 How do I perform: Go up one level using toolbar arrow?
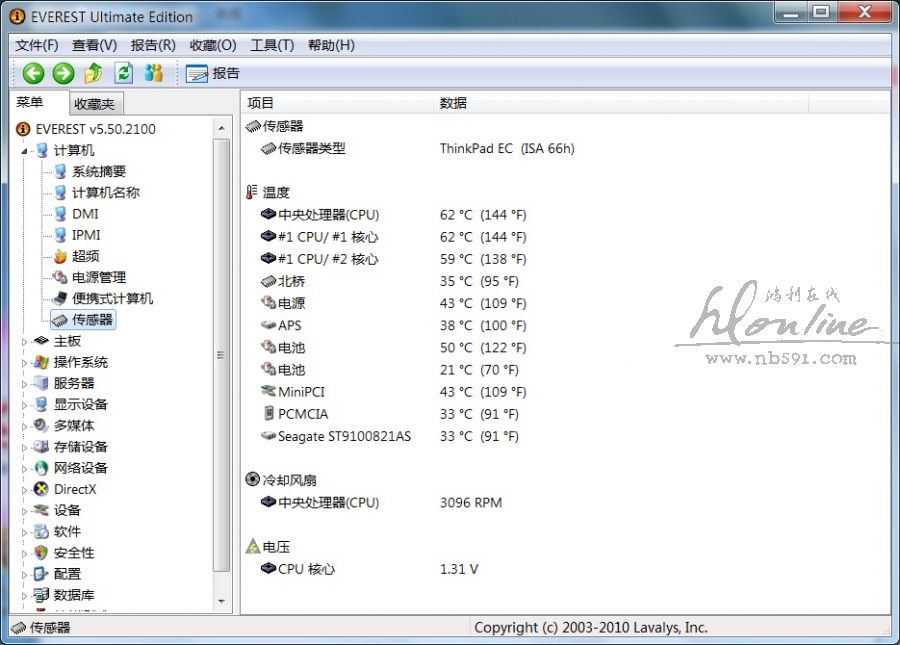tap(93, 73)
